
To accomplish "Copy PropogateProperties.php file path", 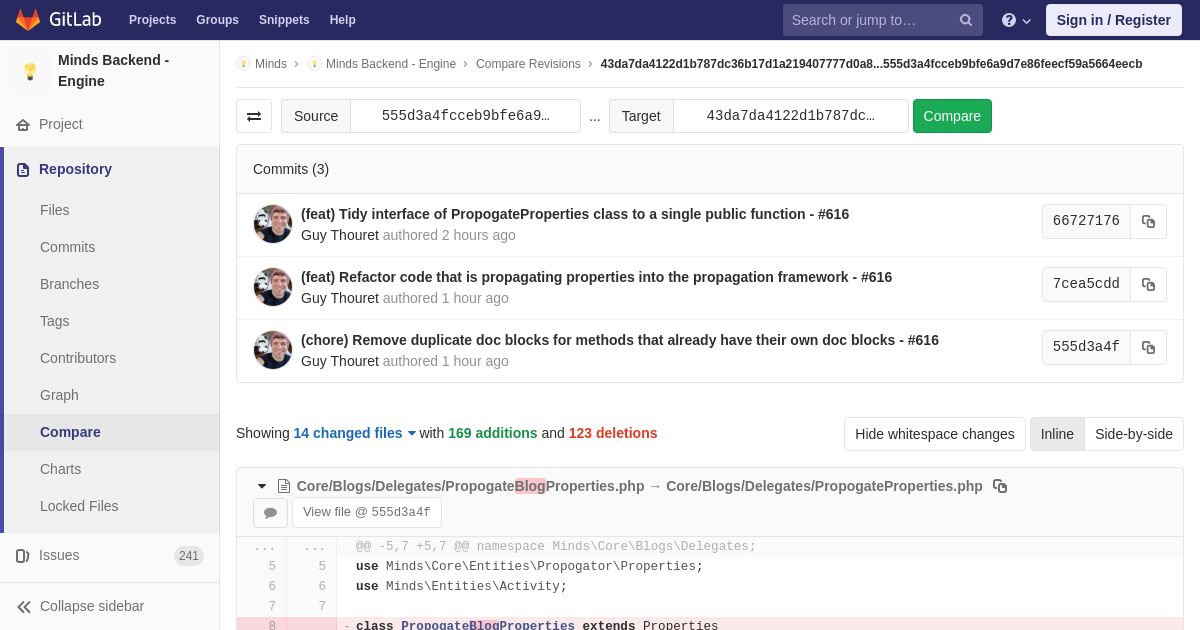I will coord(1000,486).
